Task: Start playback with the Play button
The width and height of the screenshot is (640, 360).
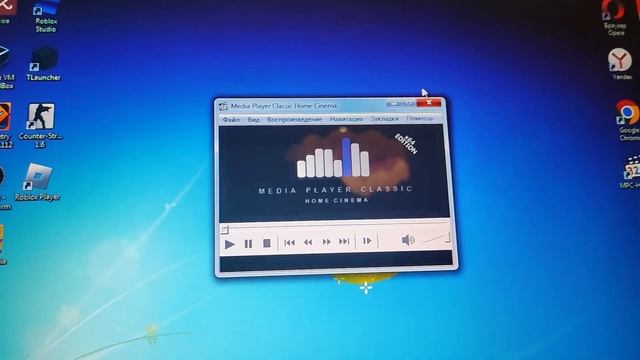Action: pyautogui.click(x=229, y=244)
